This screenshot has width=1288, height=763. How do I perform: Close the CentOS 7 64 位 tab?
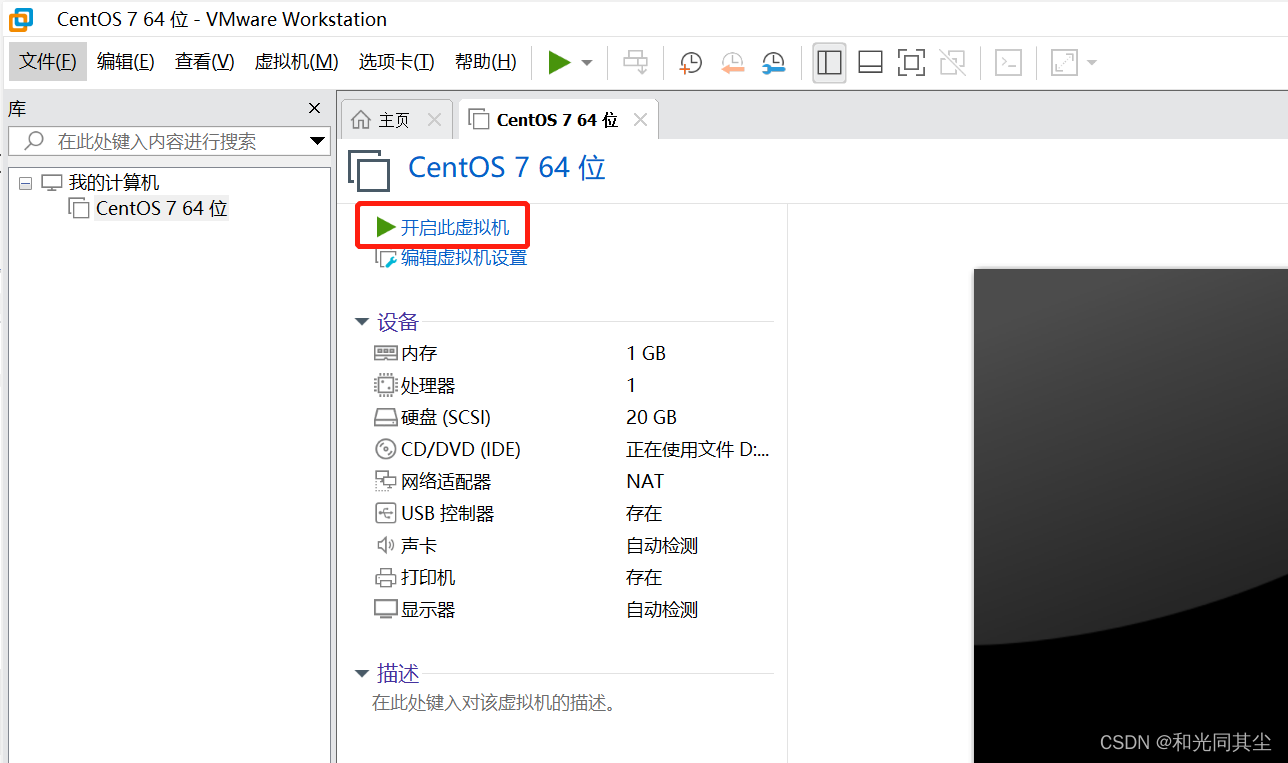point(641,120)
